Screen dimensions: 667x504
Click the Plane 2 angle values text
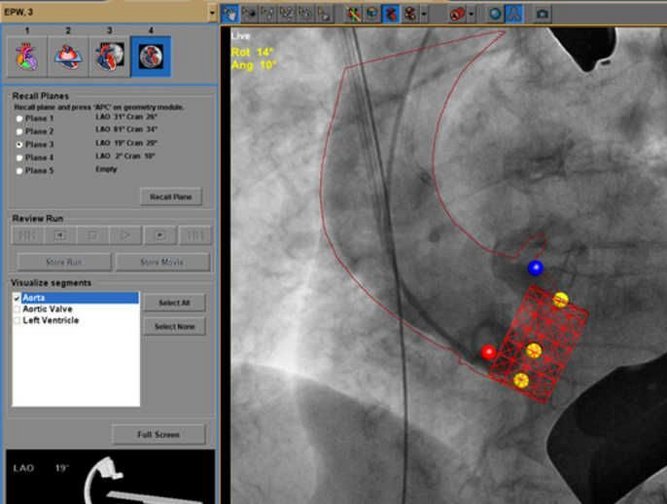click(x=126, y=129)
